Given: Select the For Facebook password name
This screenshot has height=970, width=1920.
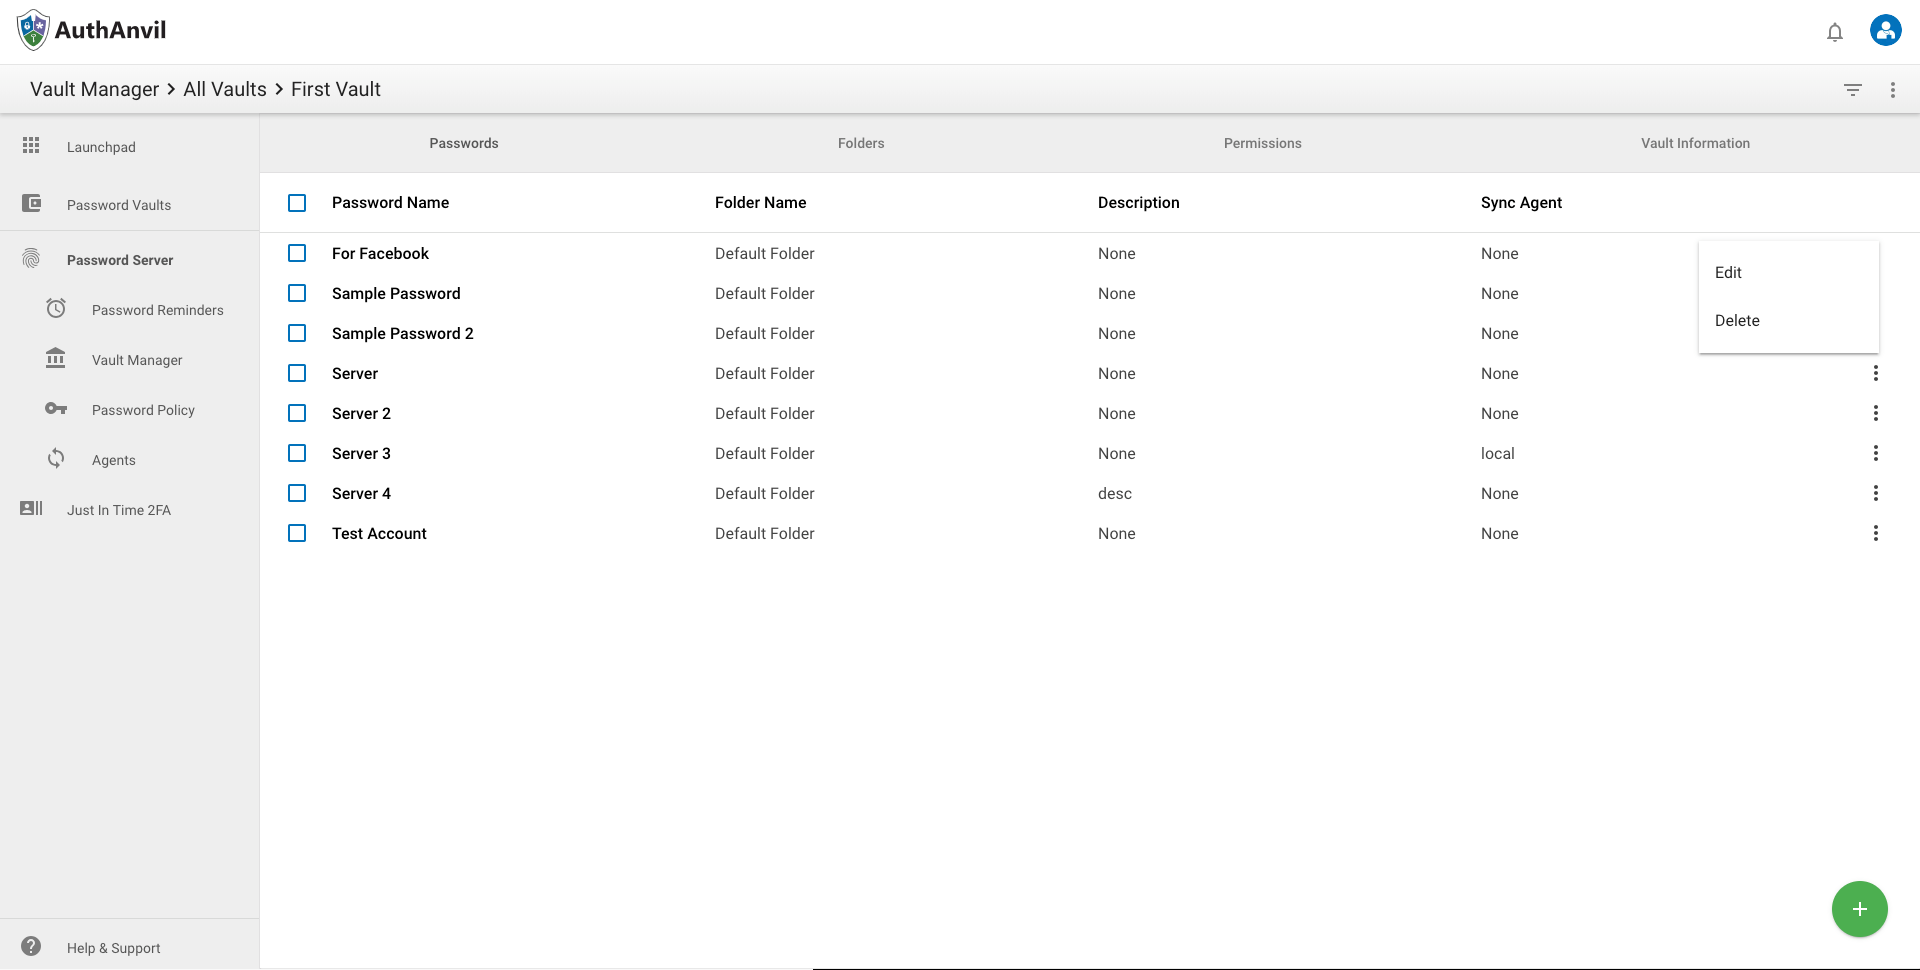Looking at the screenshot, I should pos(380,253).
